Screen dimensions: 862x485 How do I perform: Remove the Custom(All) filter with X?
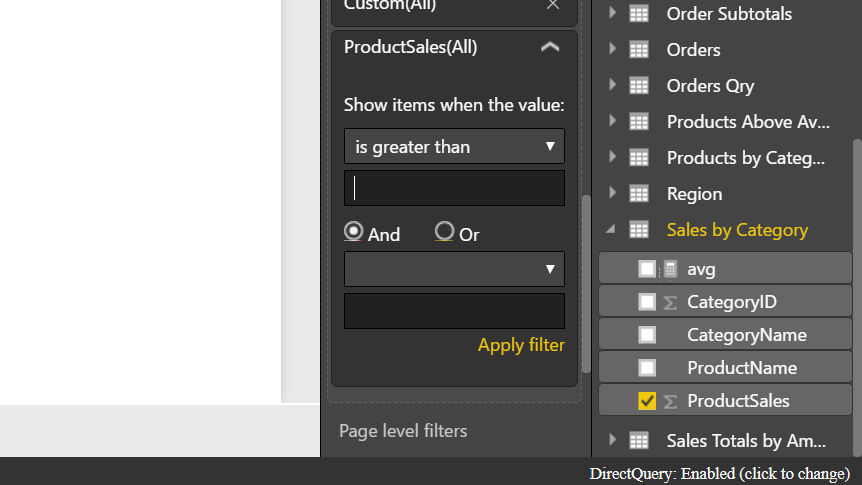point(552,5)
